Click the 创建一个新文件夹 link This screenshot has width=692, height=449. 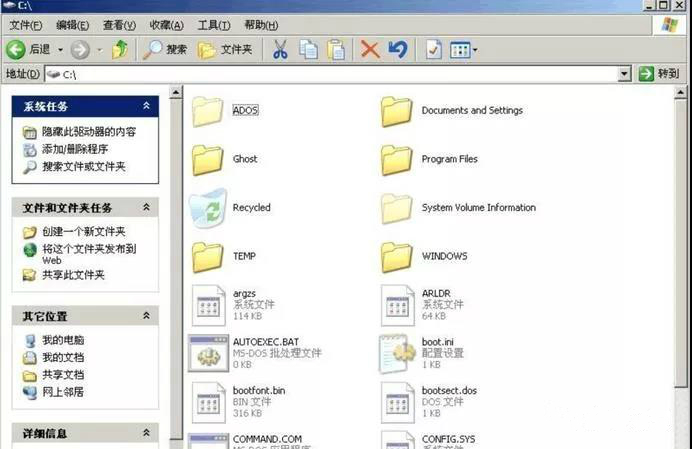click(x=83, y=232)
